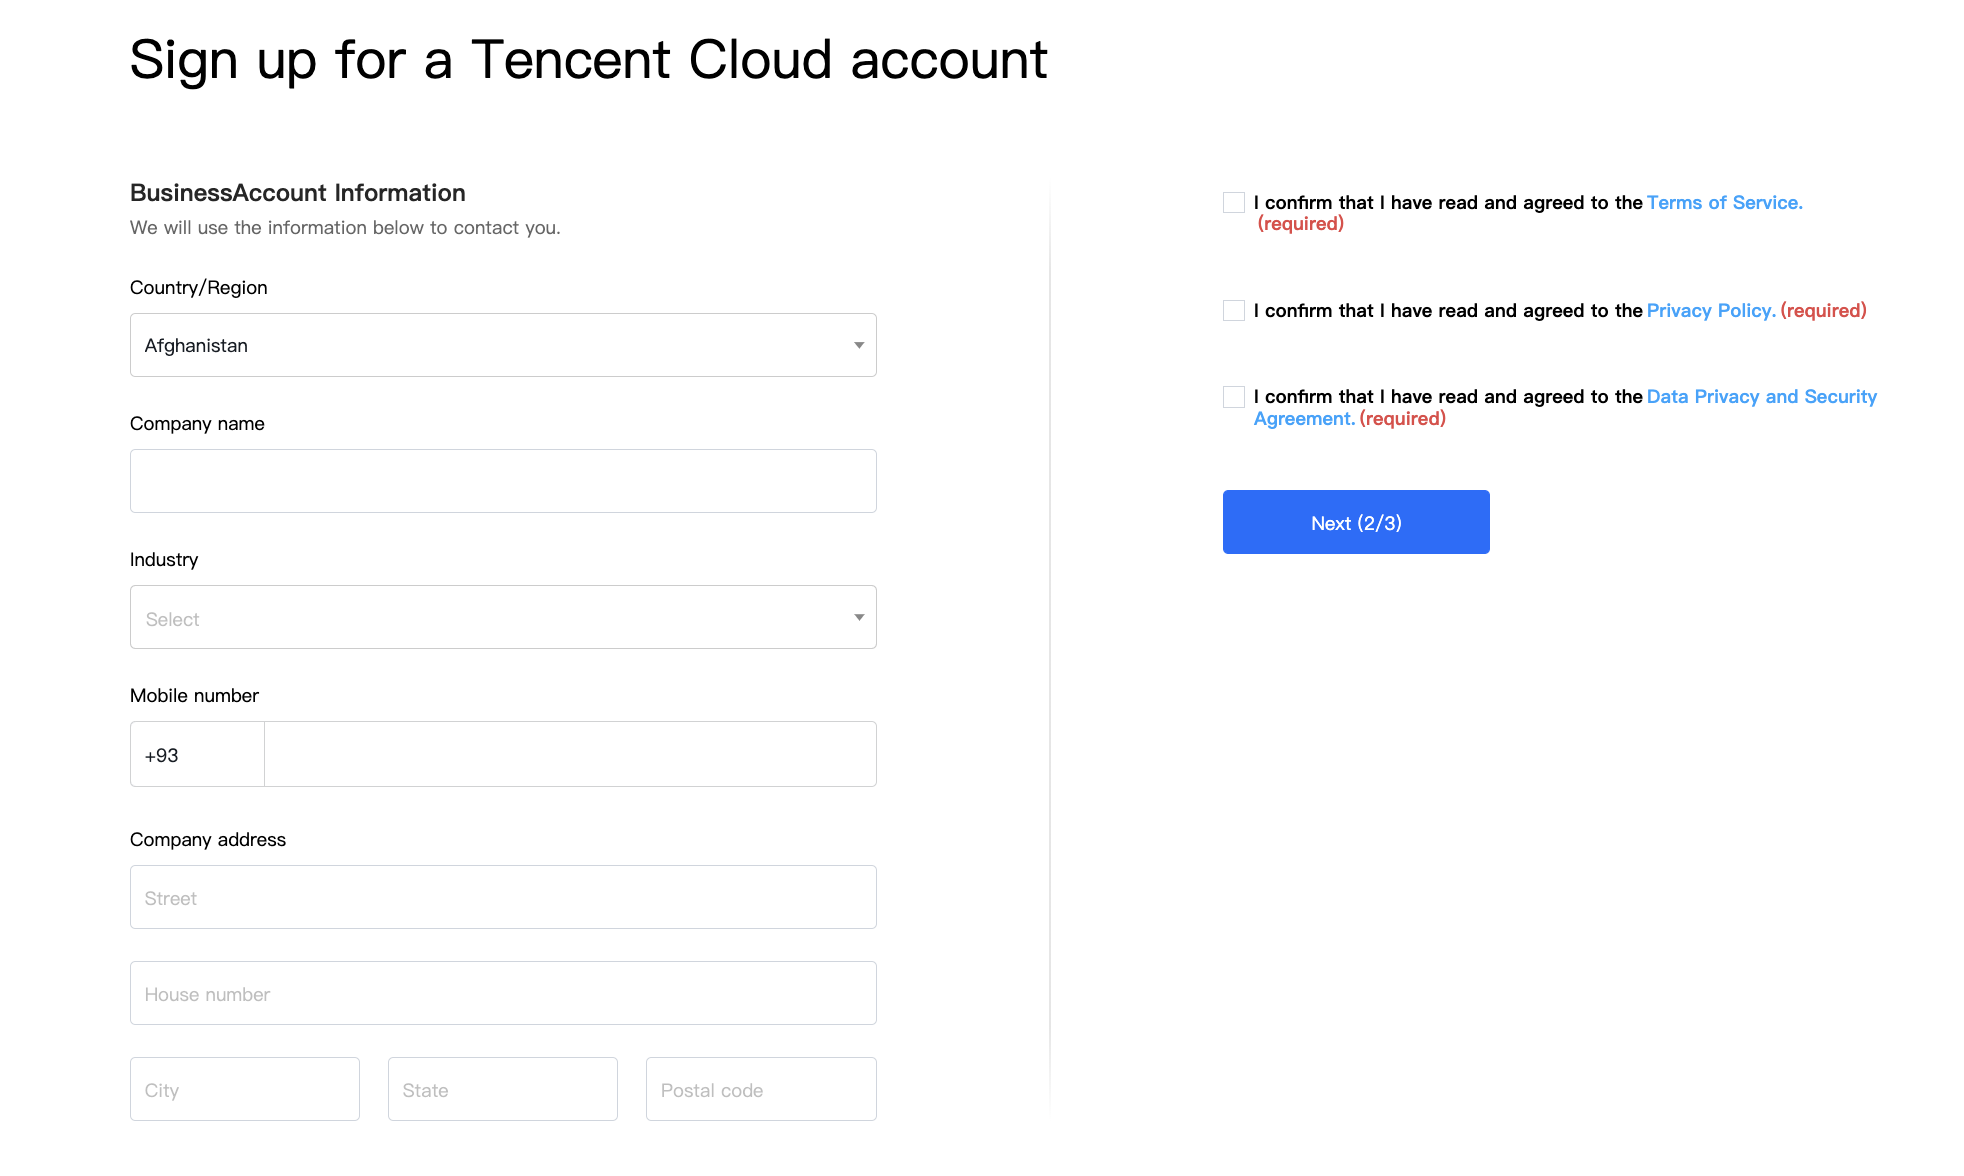Click the 'We will use the information below' text
This screenshot has height=1176, width=1964.
(345, 228)
